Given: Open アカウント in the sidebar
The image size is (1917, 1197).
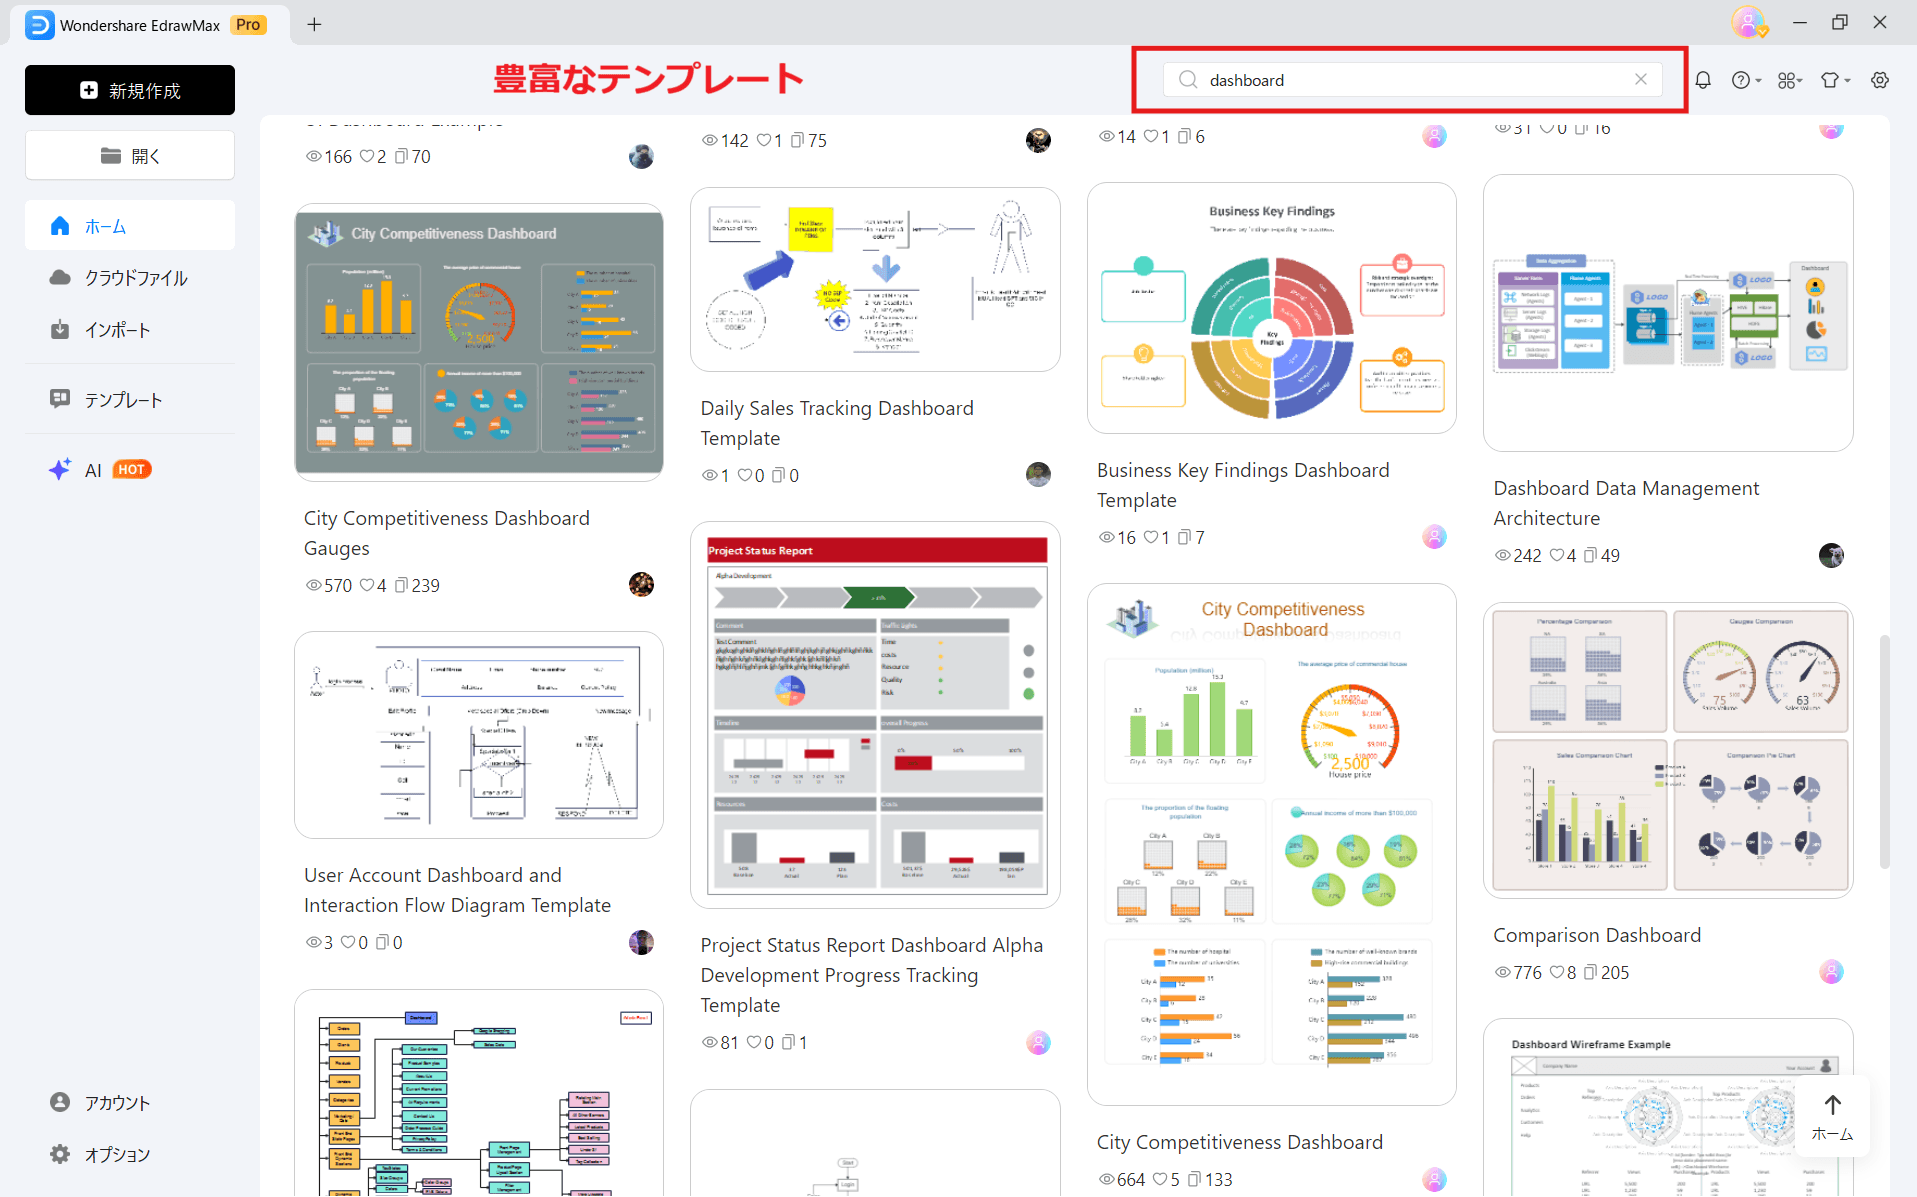Looking at the screenshot, I should tap(130, 1102).
